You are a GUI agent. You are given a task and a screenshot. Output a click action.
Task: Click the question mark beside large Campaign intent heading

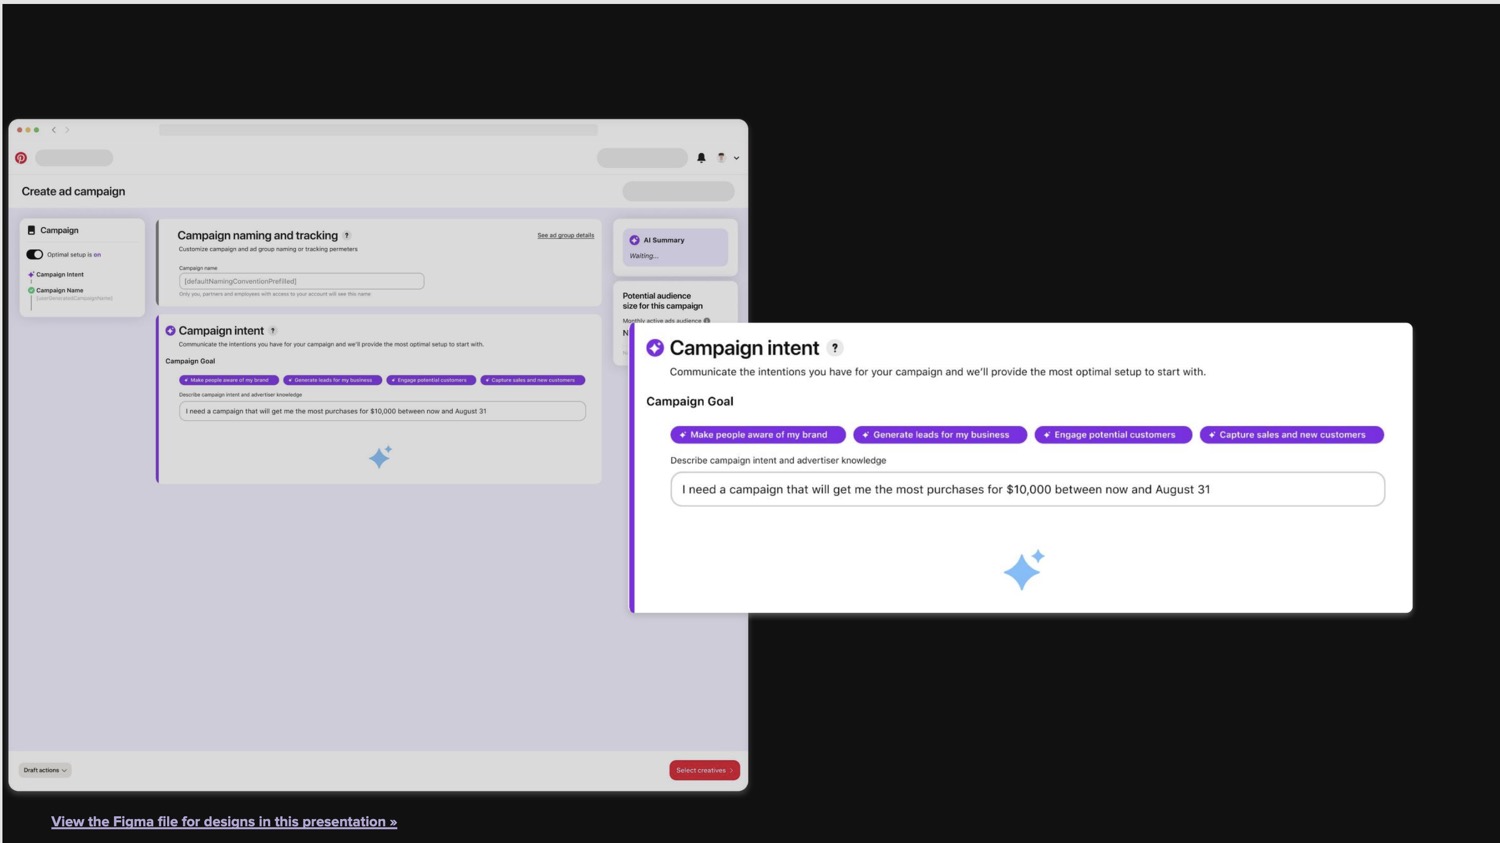[835, 348]
